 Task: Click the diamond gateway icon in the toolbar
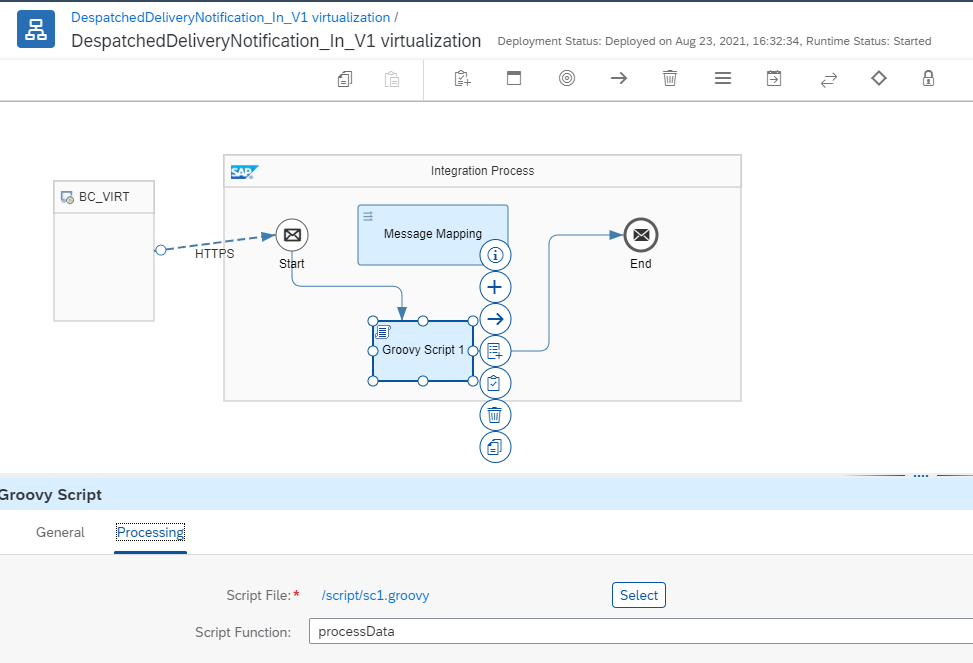[x=879, y=78]
